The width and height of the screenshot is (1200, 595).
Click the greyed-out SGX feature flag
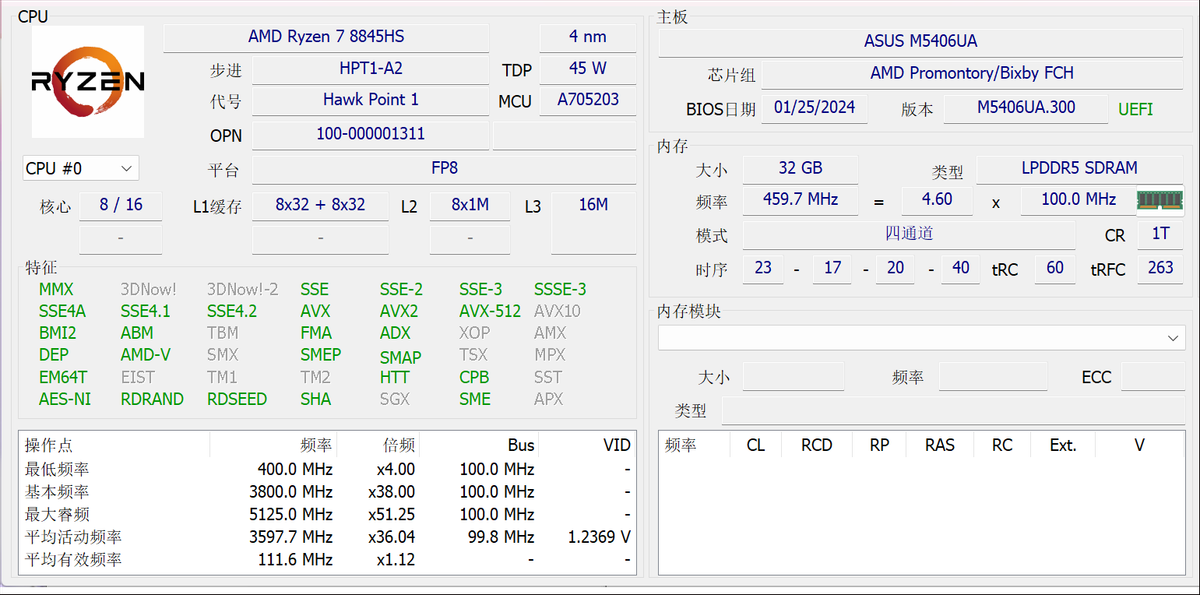click(395, 399)
